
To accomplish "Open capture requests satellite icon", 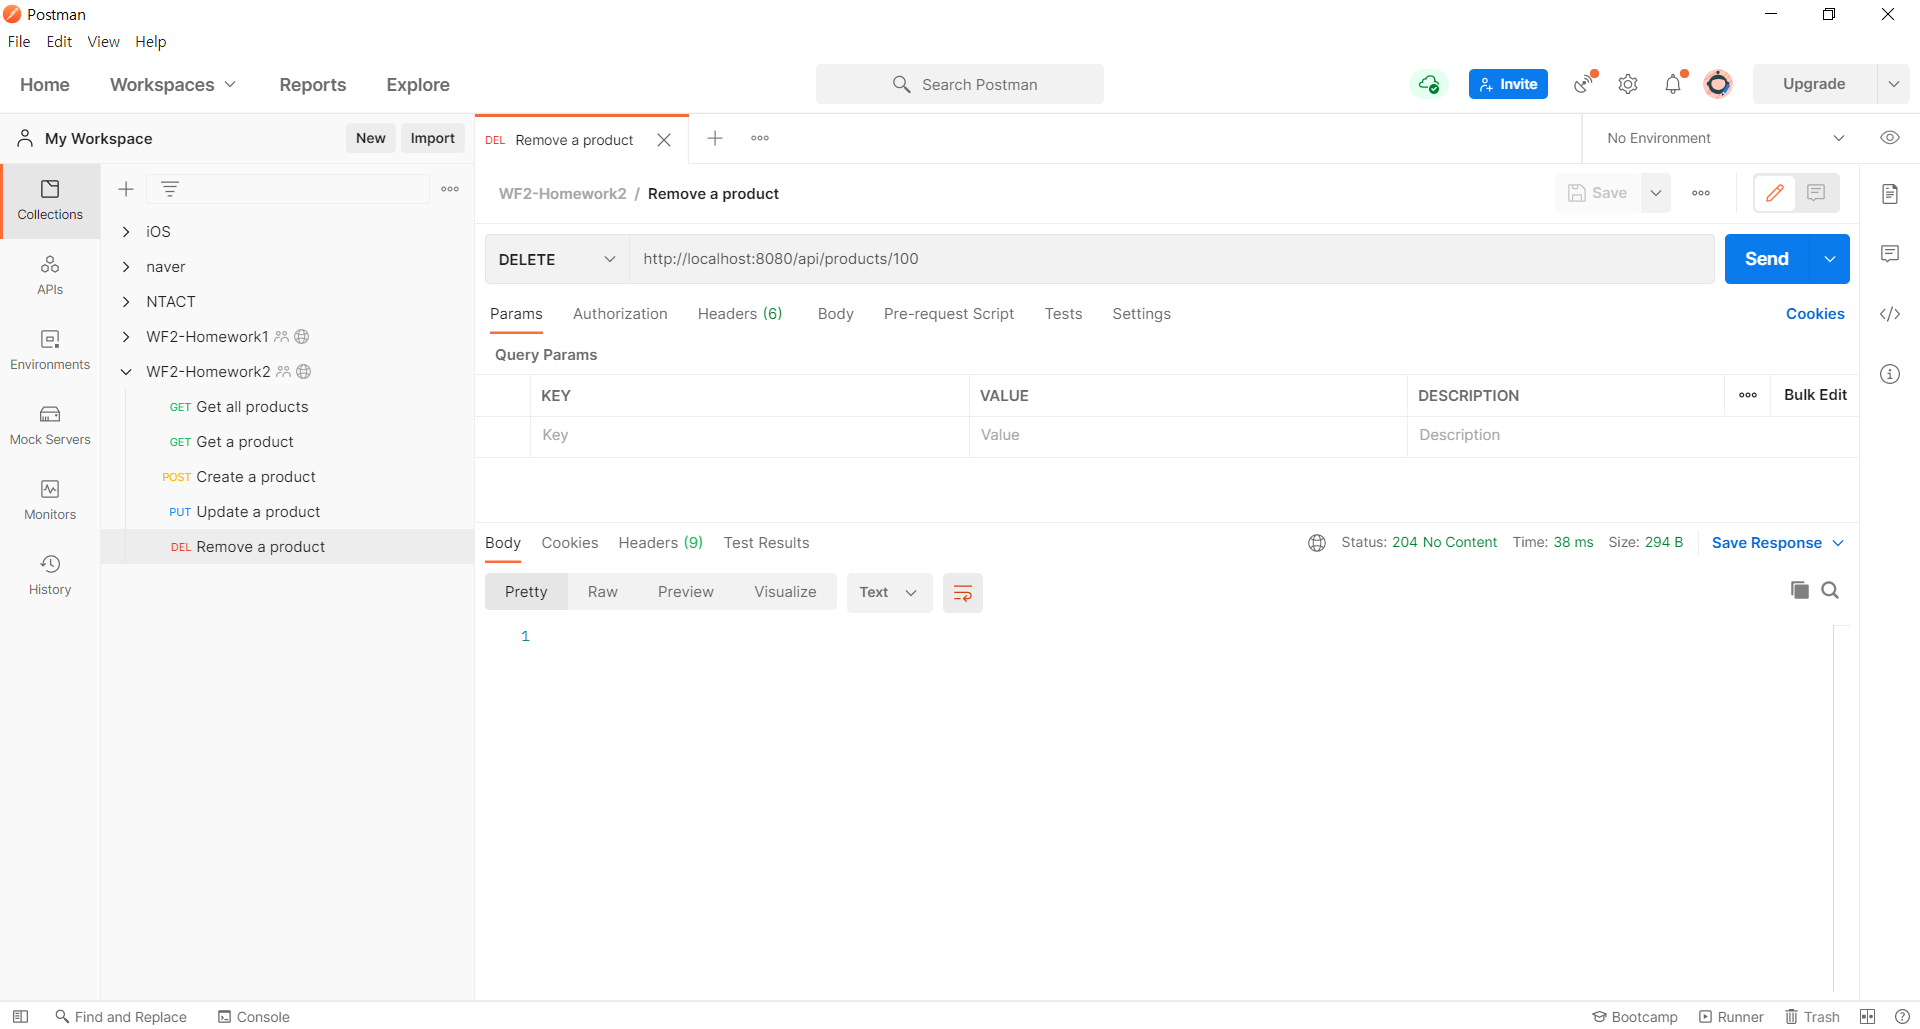I will (x=1585, y=84).
